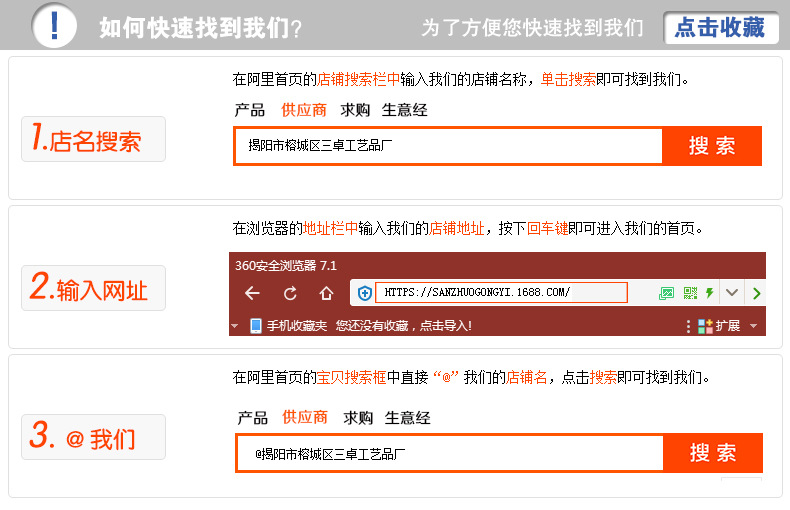Click the 2.输入网址 label button

(x=93, y=288)
